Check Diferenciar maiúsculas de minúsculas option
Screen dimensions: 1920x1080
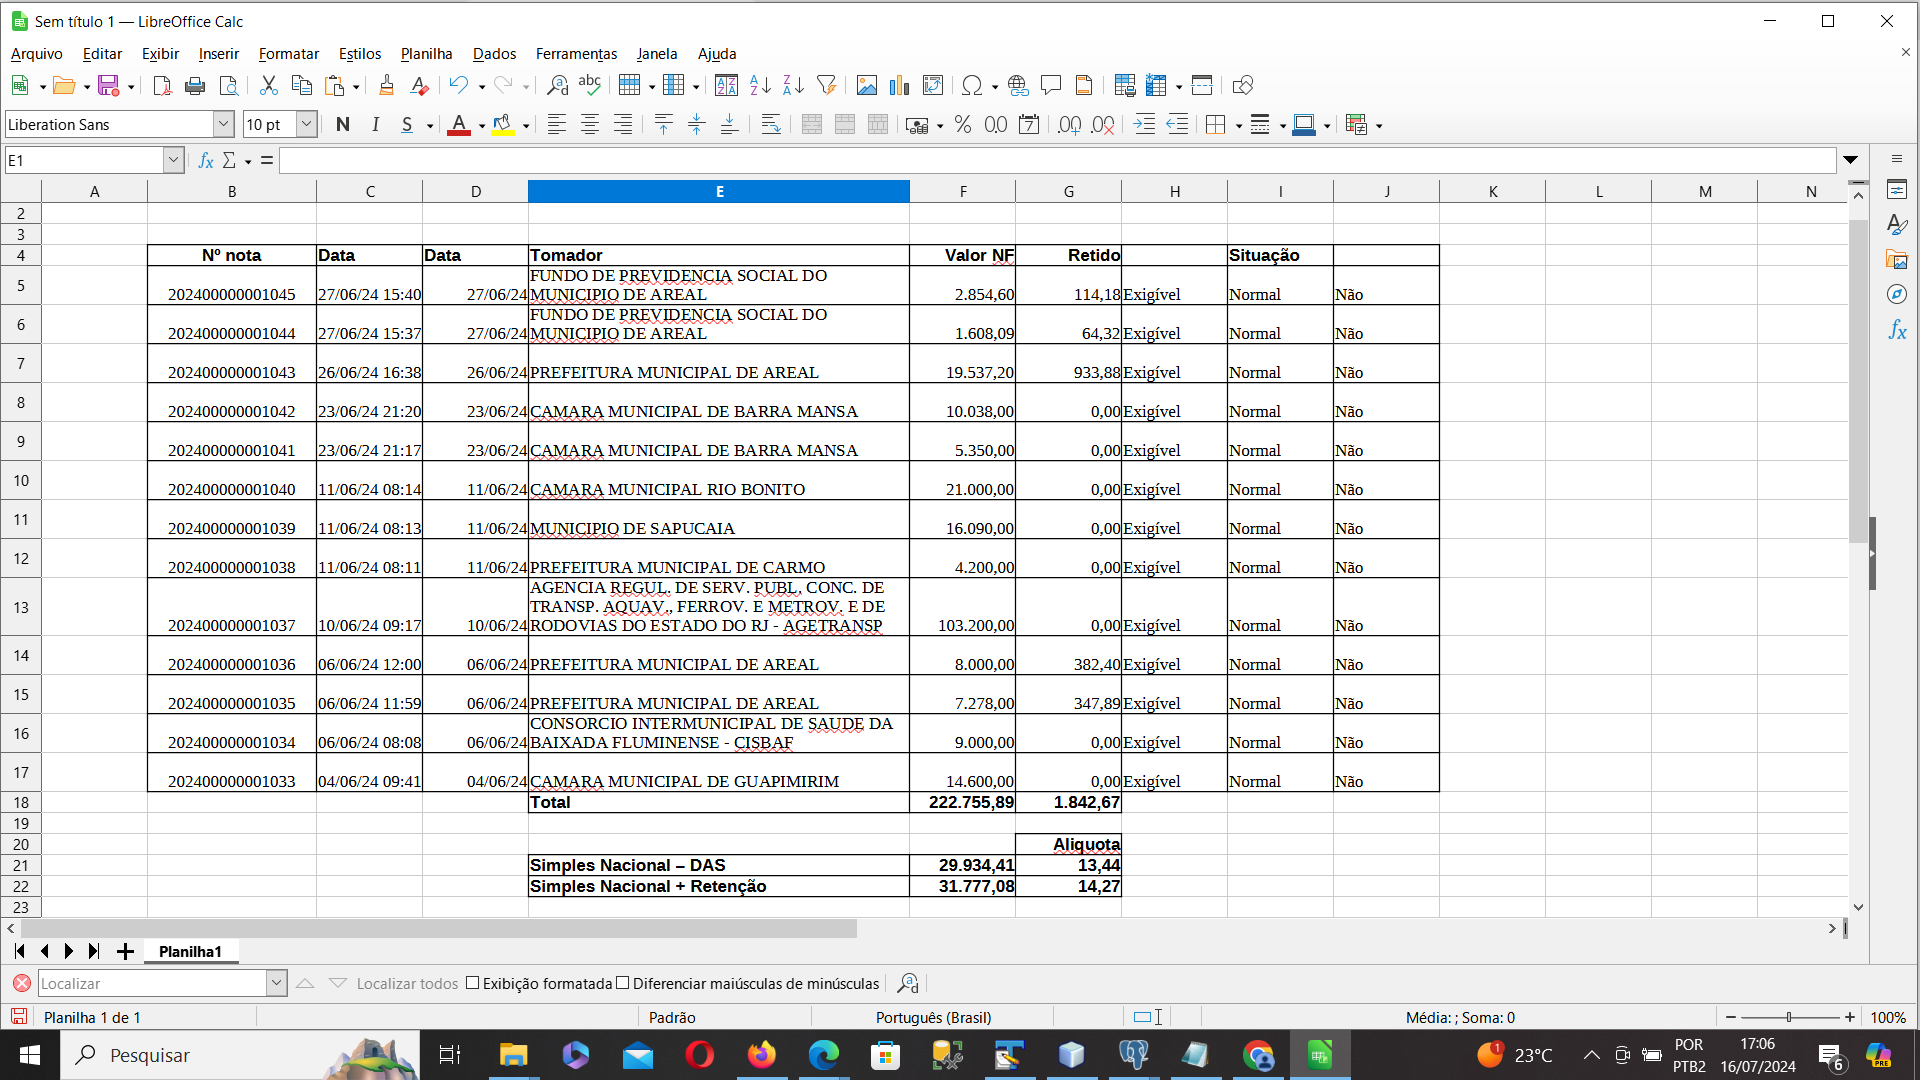pyautogui.click(x=623, y=983)
